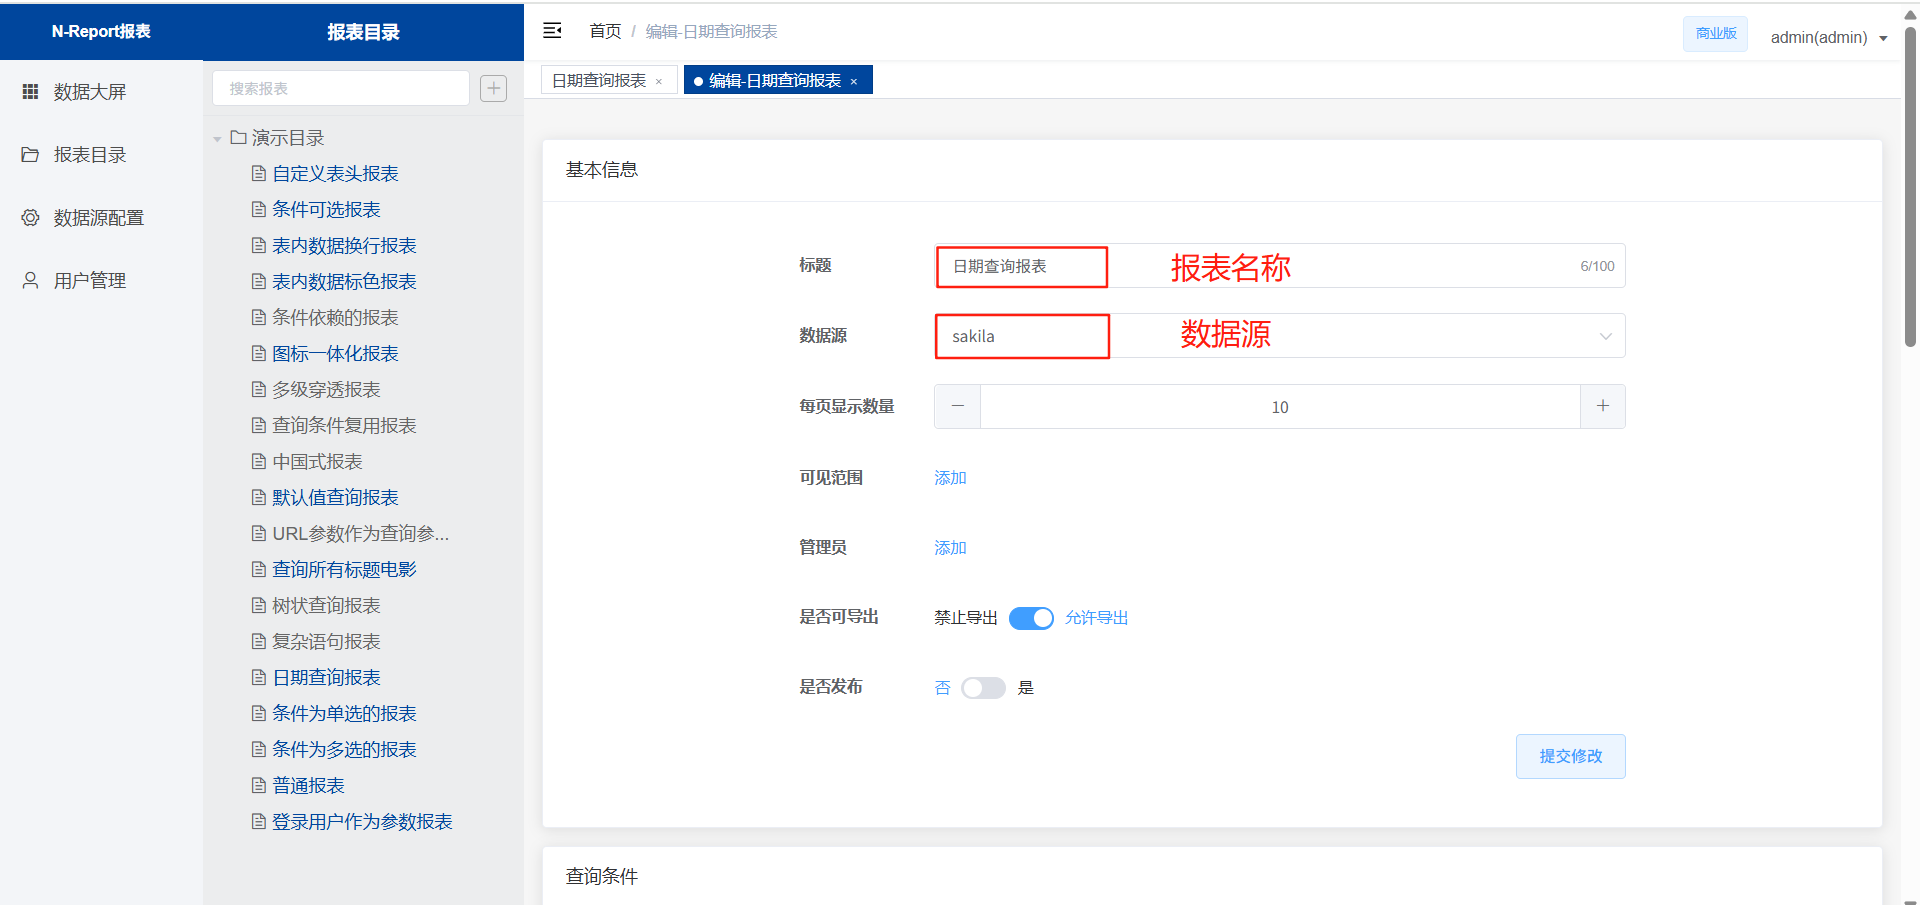Open 用户管理 person icon in sidebar
The height and width of the screenshot is (905, 1920).
(x=31, y=281)
